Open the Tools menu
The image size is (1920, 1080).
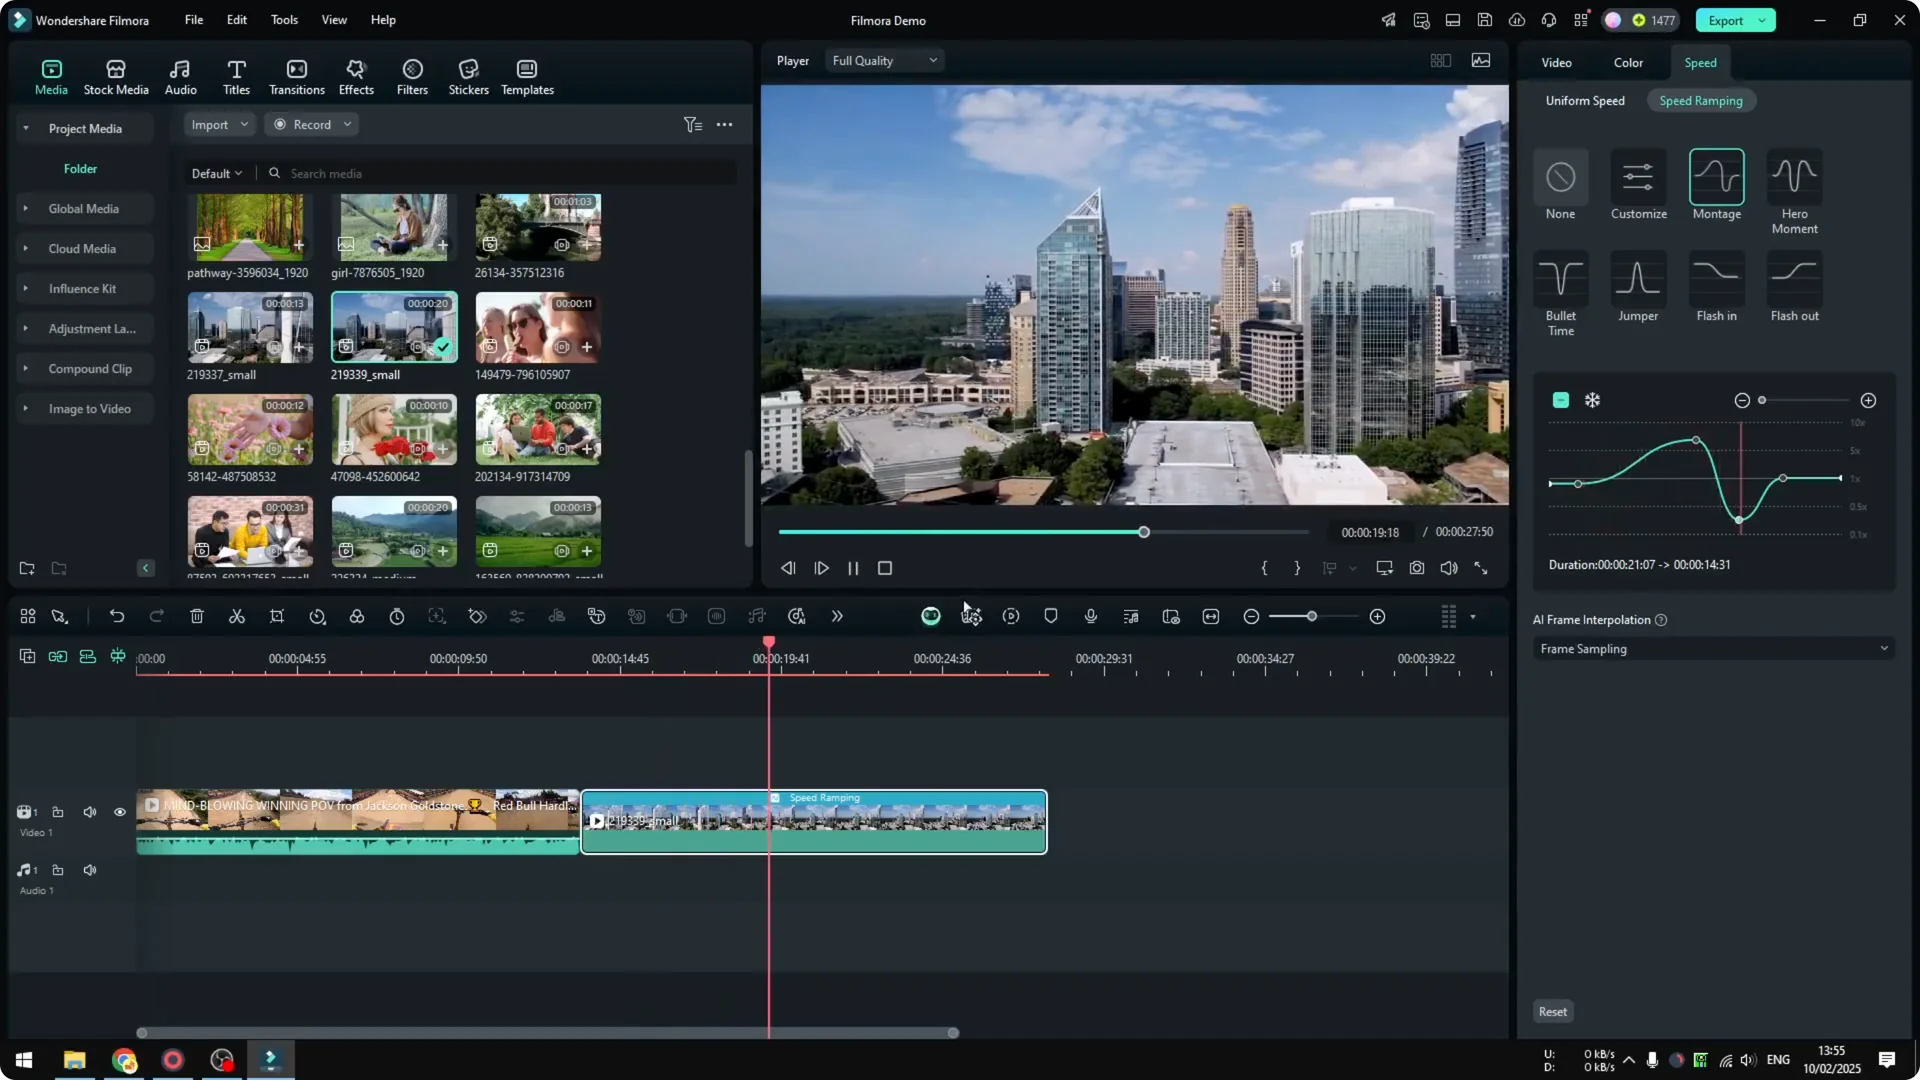pos(283,20)
